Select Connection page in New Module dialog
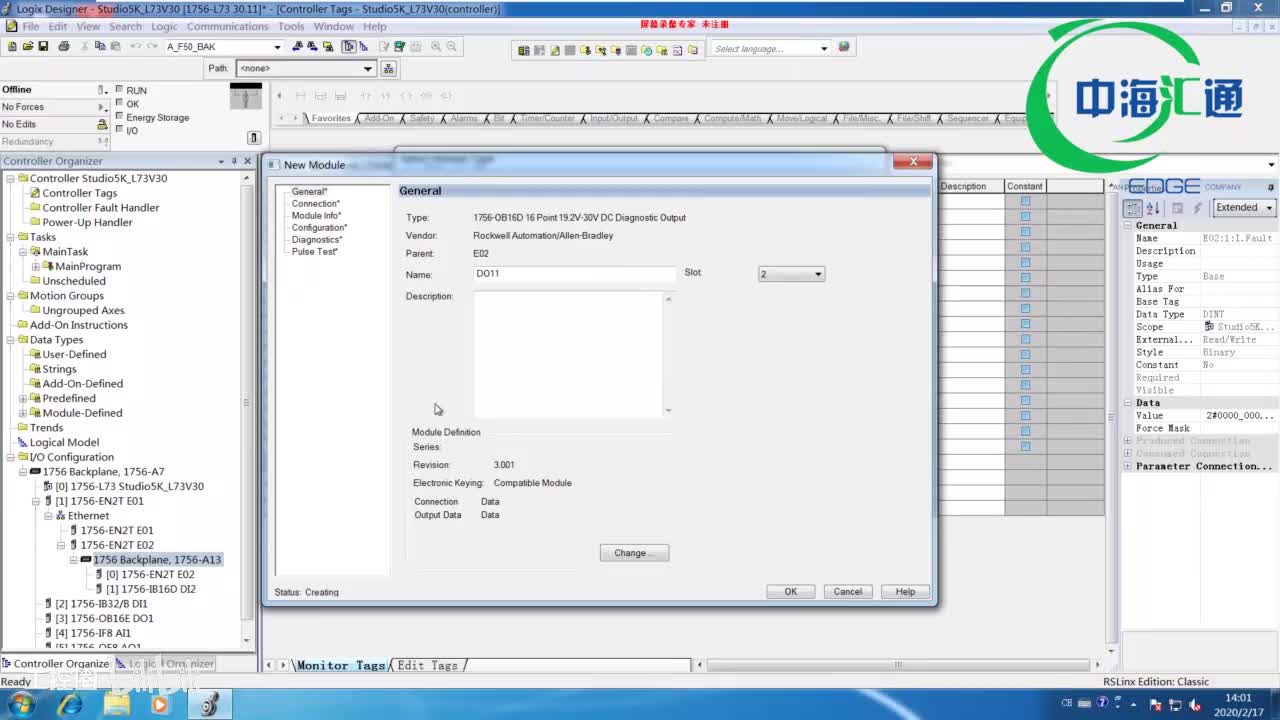 coord(316,204)
